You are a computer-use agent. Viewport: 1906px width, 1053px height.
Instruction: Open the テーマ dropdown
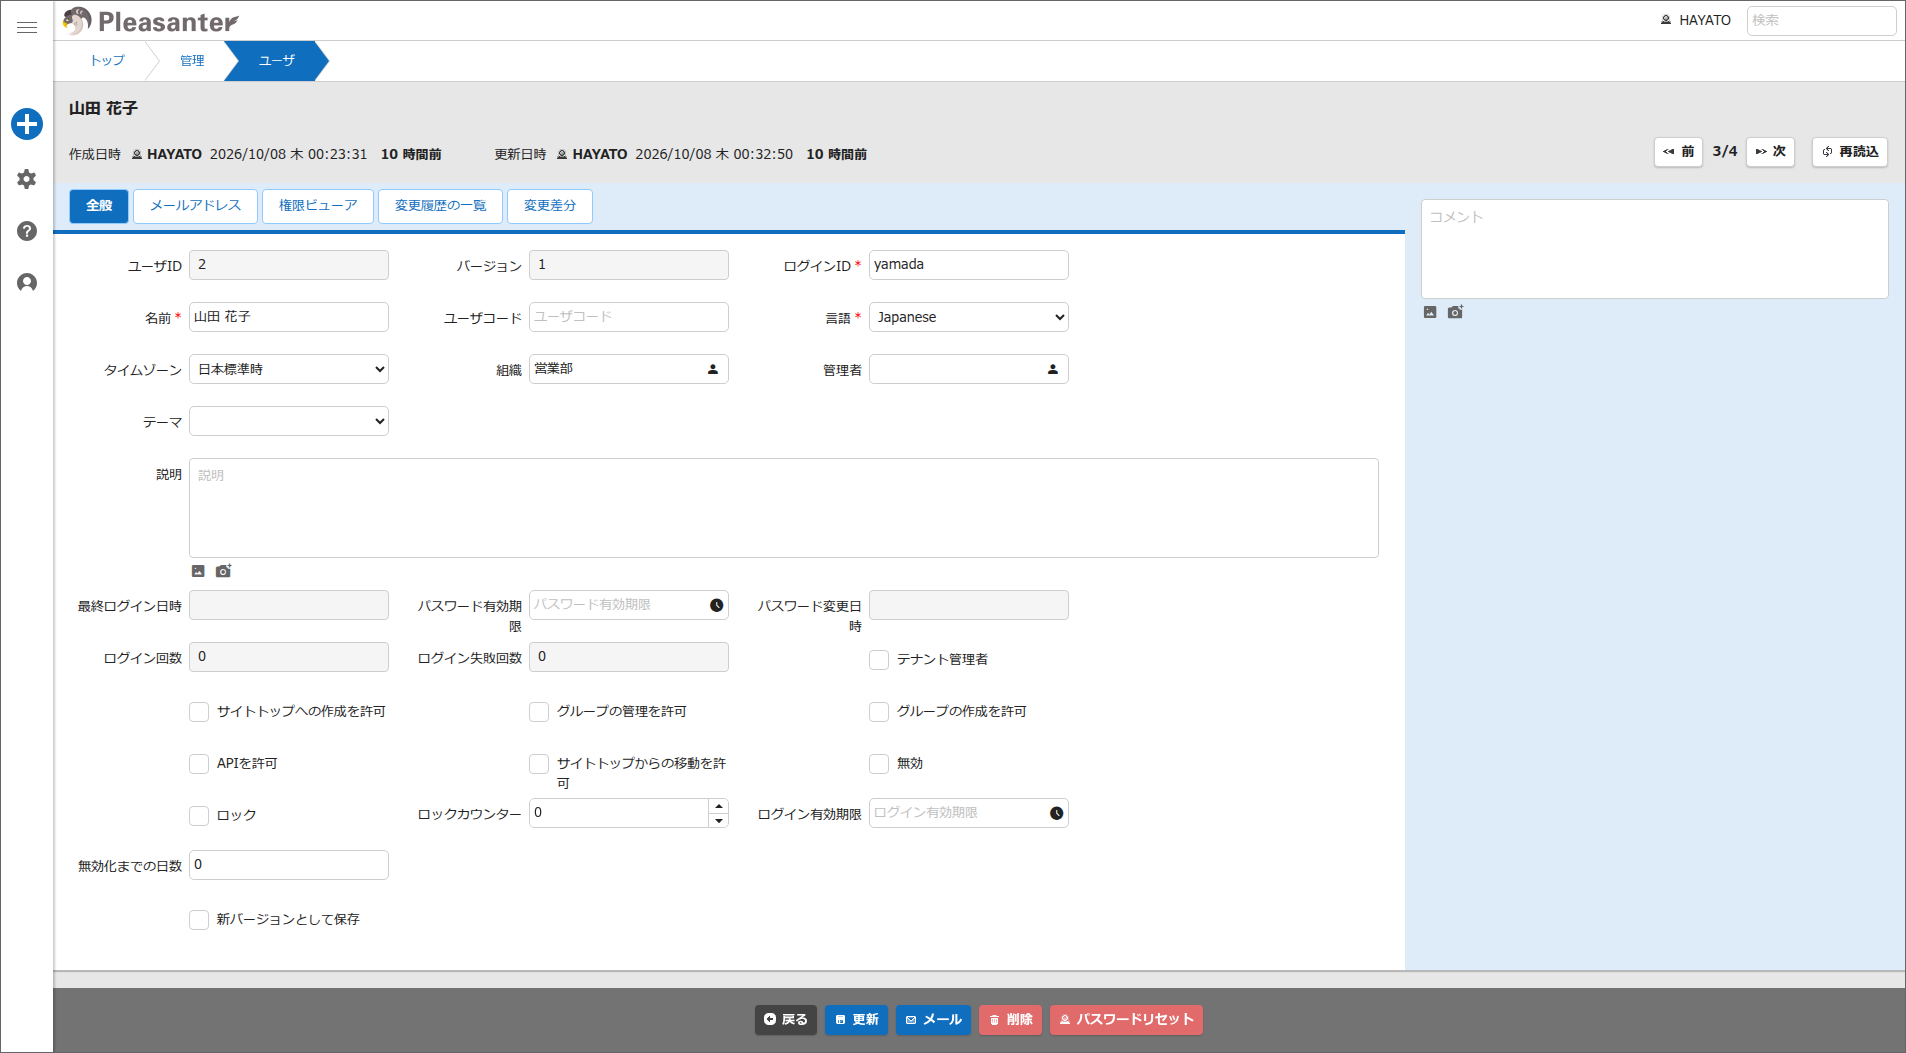tap(289, 421)
